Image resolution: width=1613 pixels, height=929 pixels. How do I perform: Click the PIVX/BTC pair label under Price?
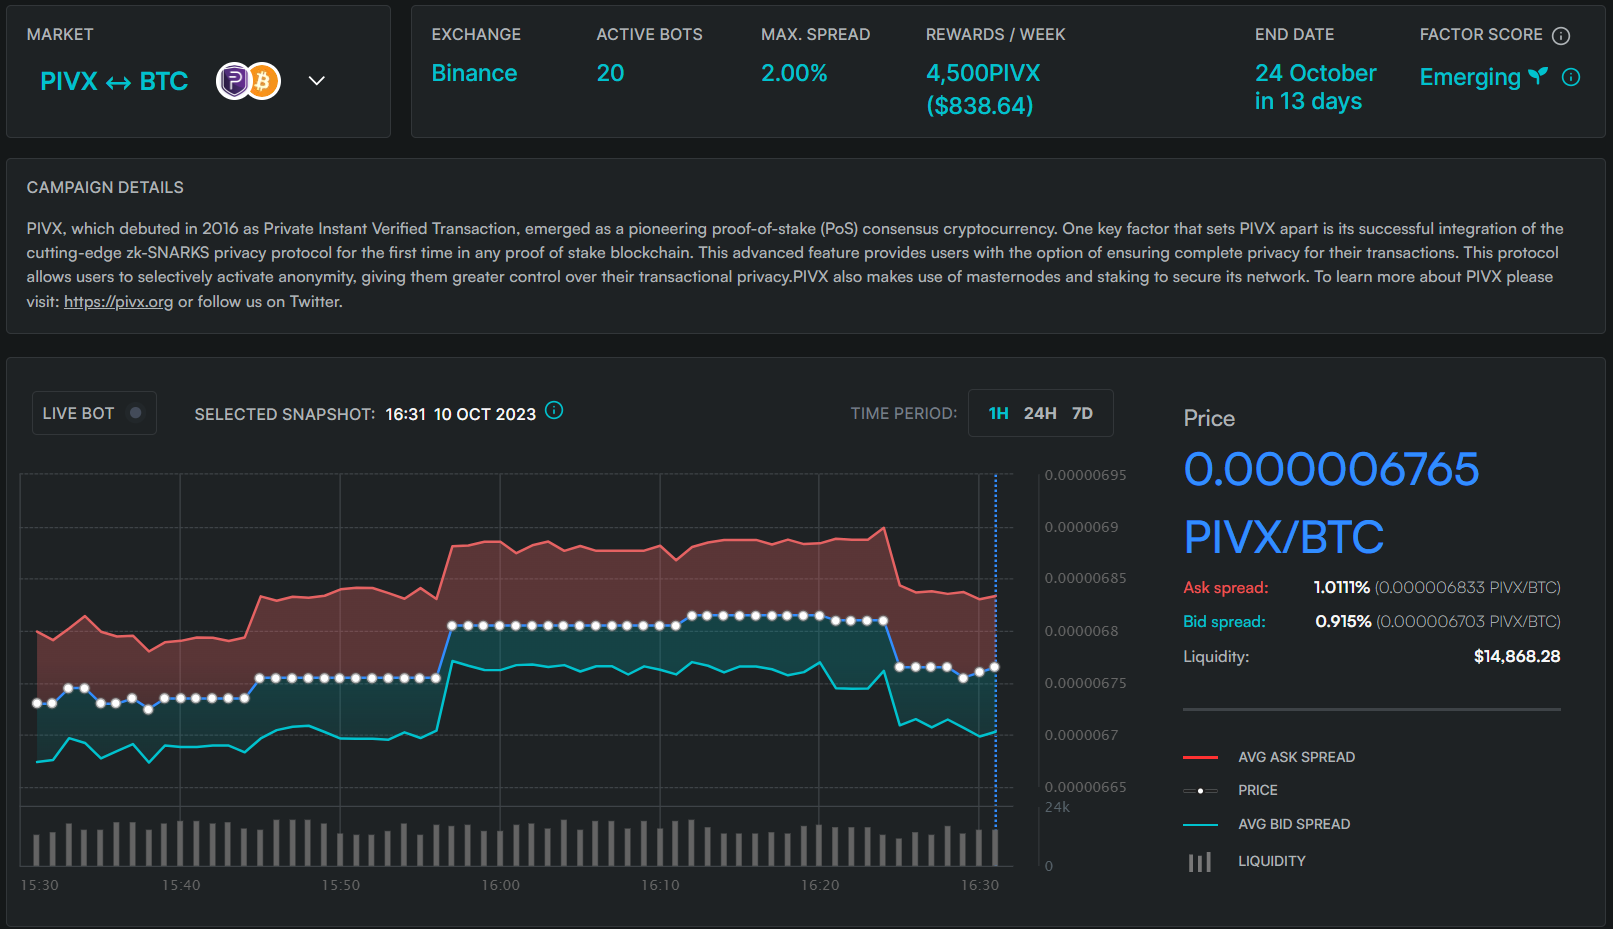point(1283,537)
